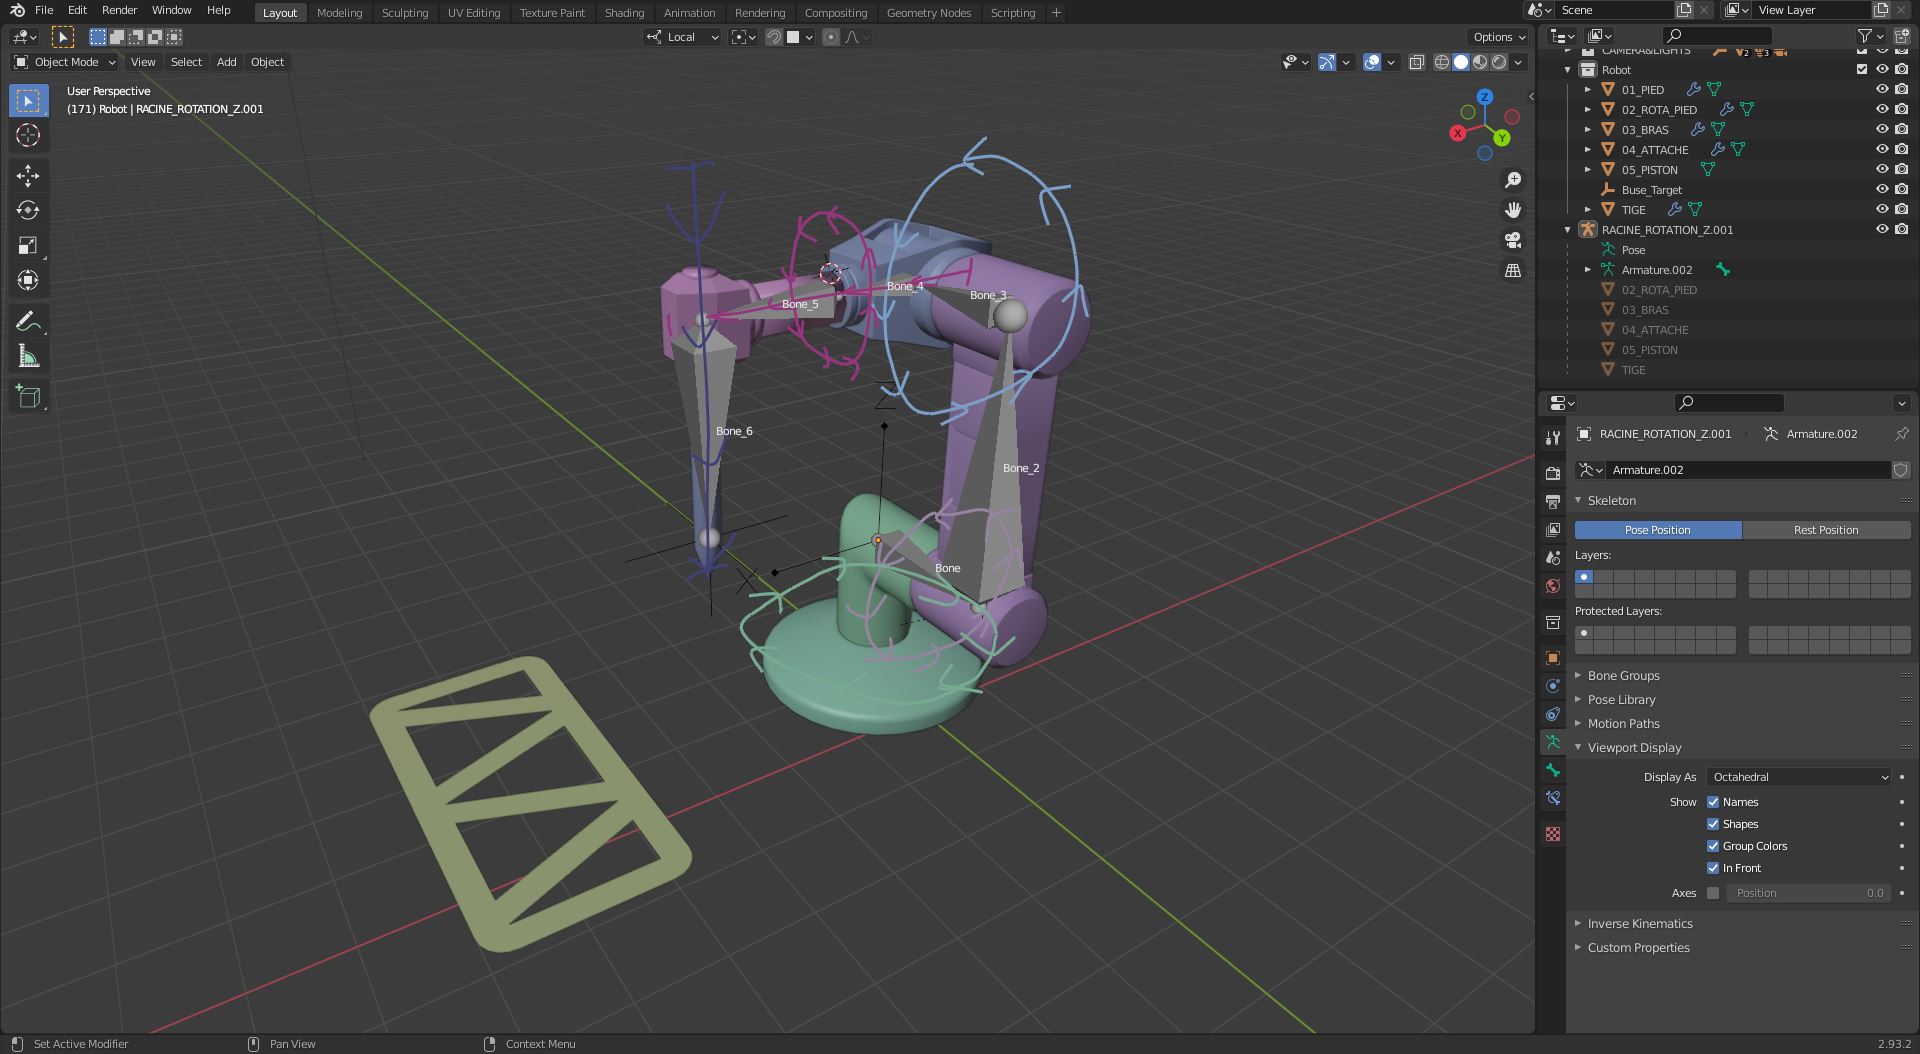
Task: Hide 01_PIED in viewport with eye icon
Action: (1881, 89)
